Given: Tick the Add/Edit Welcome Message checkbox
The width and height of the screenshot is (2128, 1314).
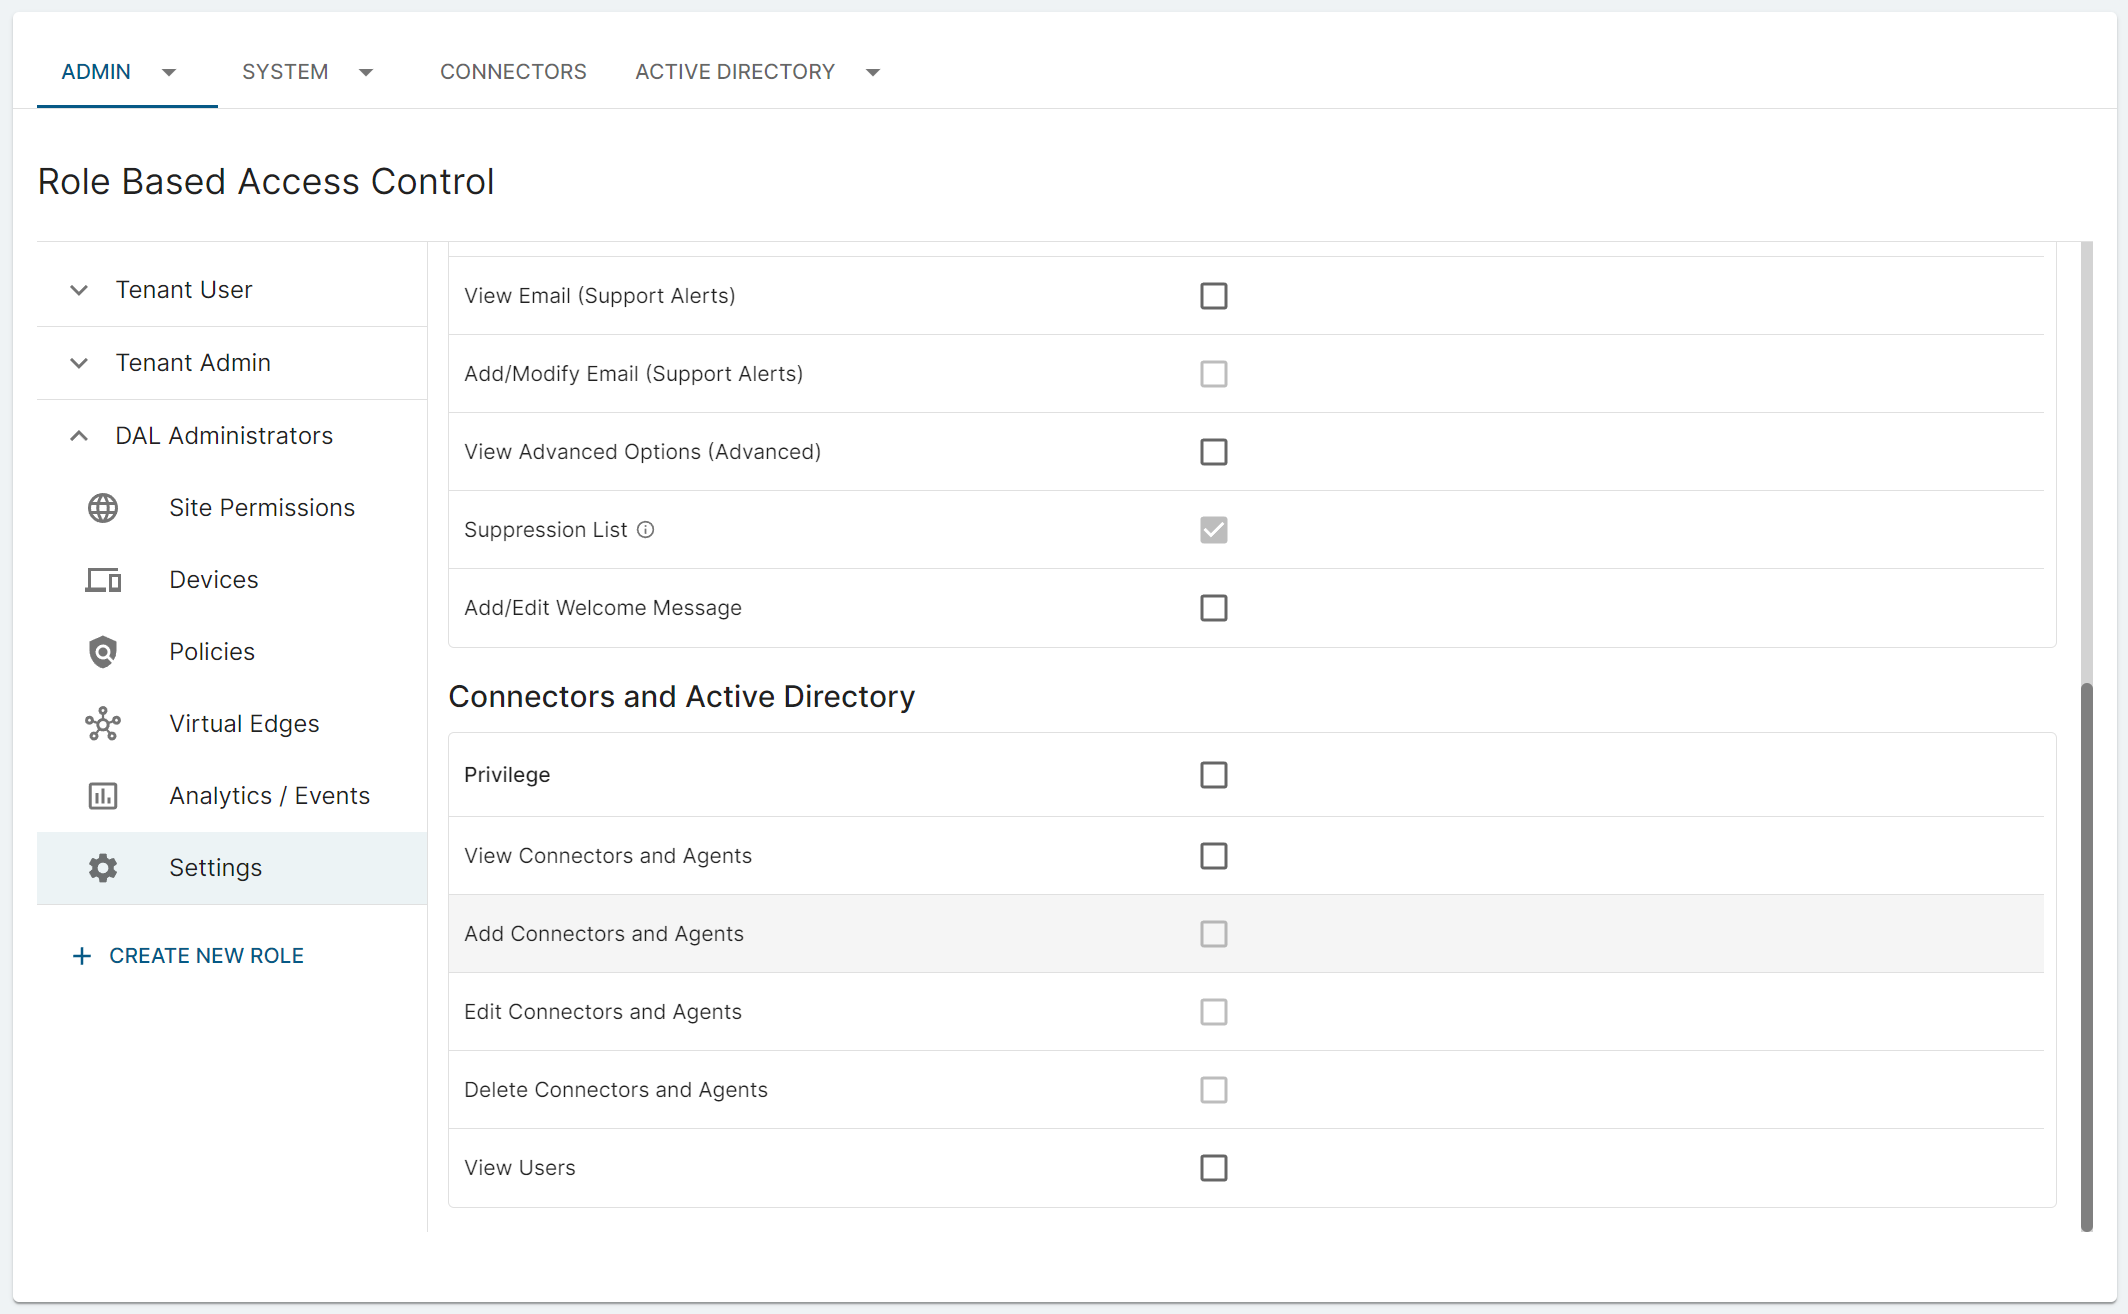Looking at the screenshot, I should (1213, 608).
